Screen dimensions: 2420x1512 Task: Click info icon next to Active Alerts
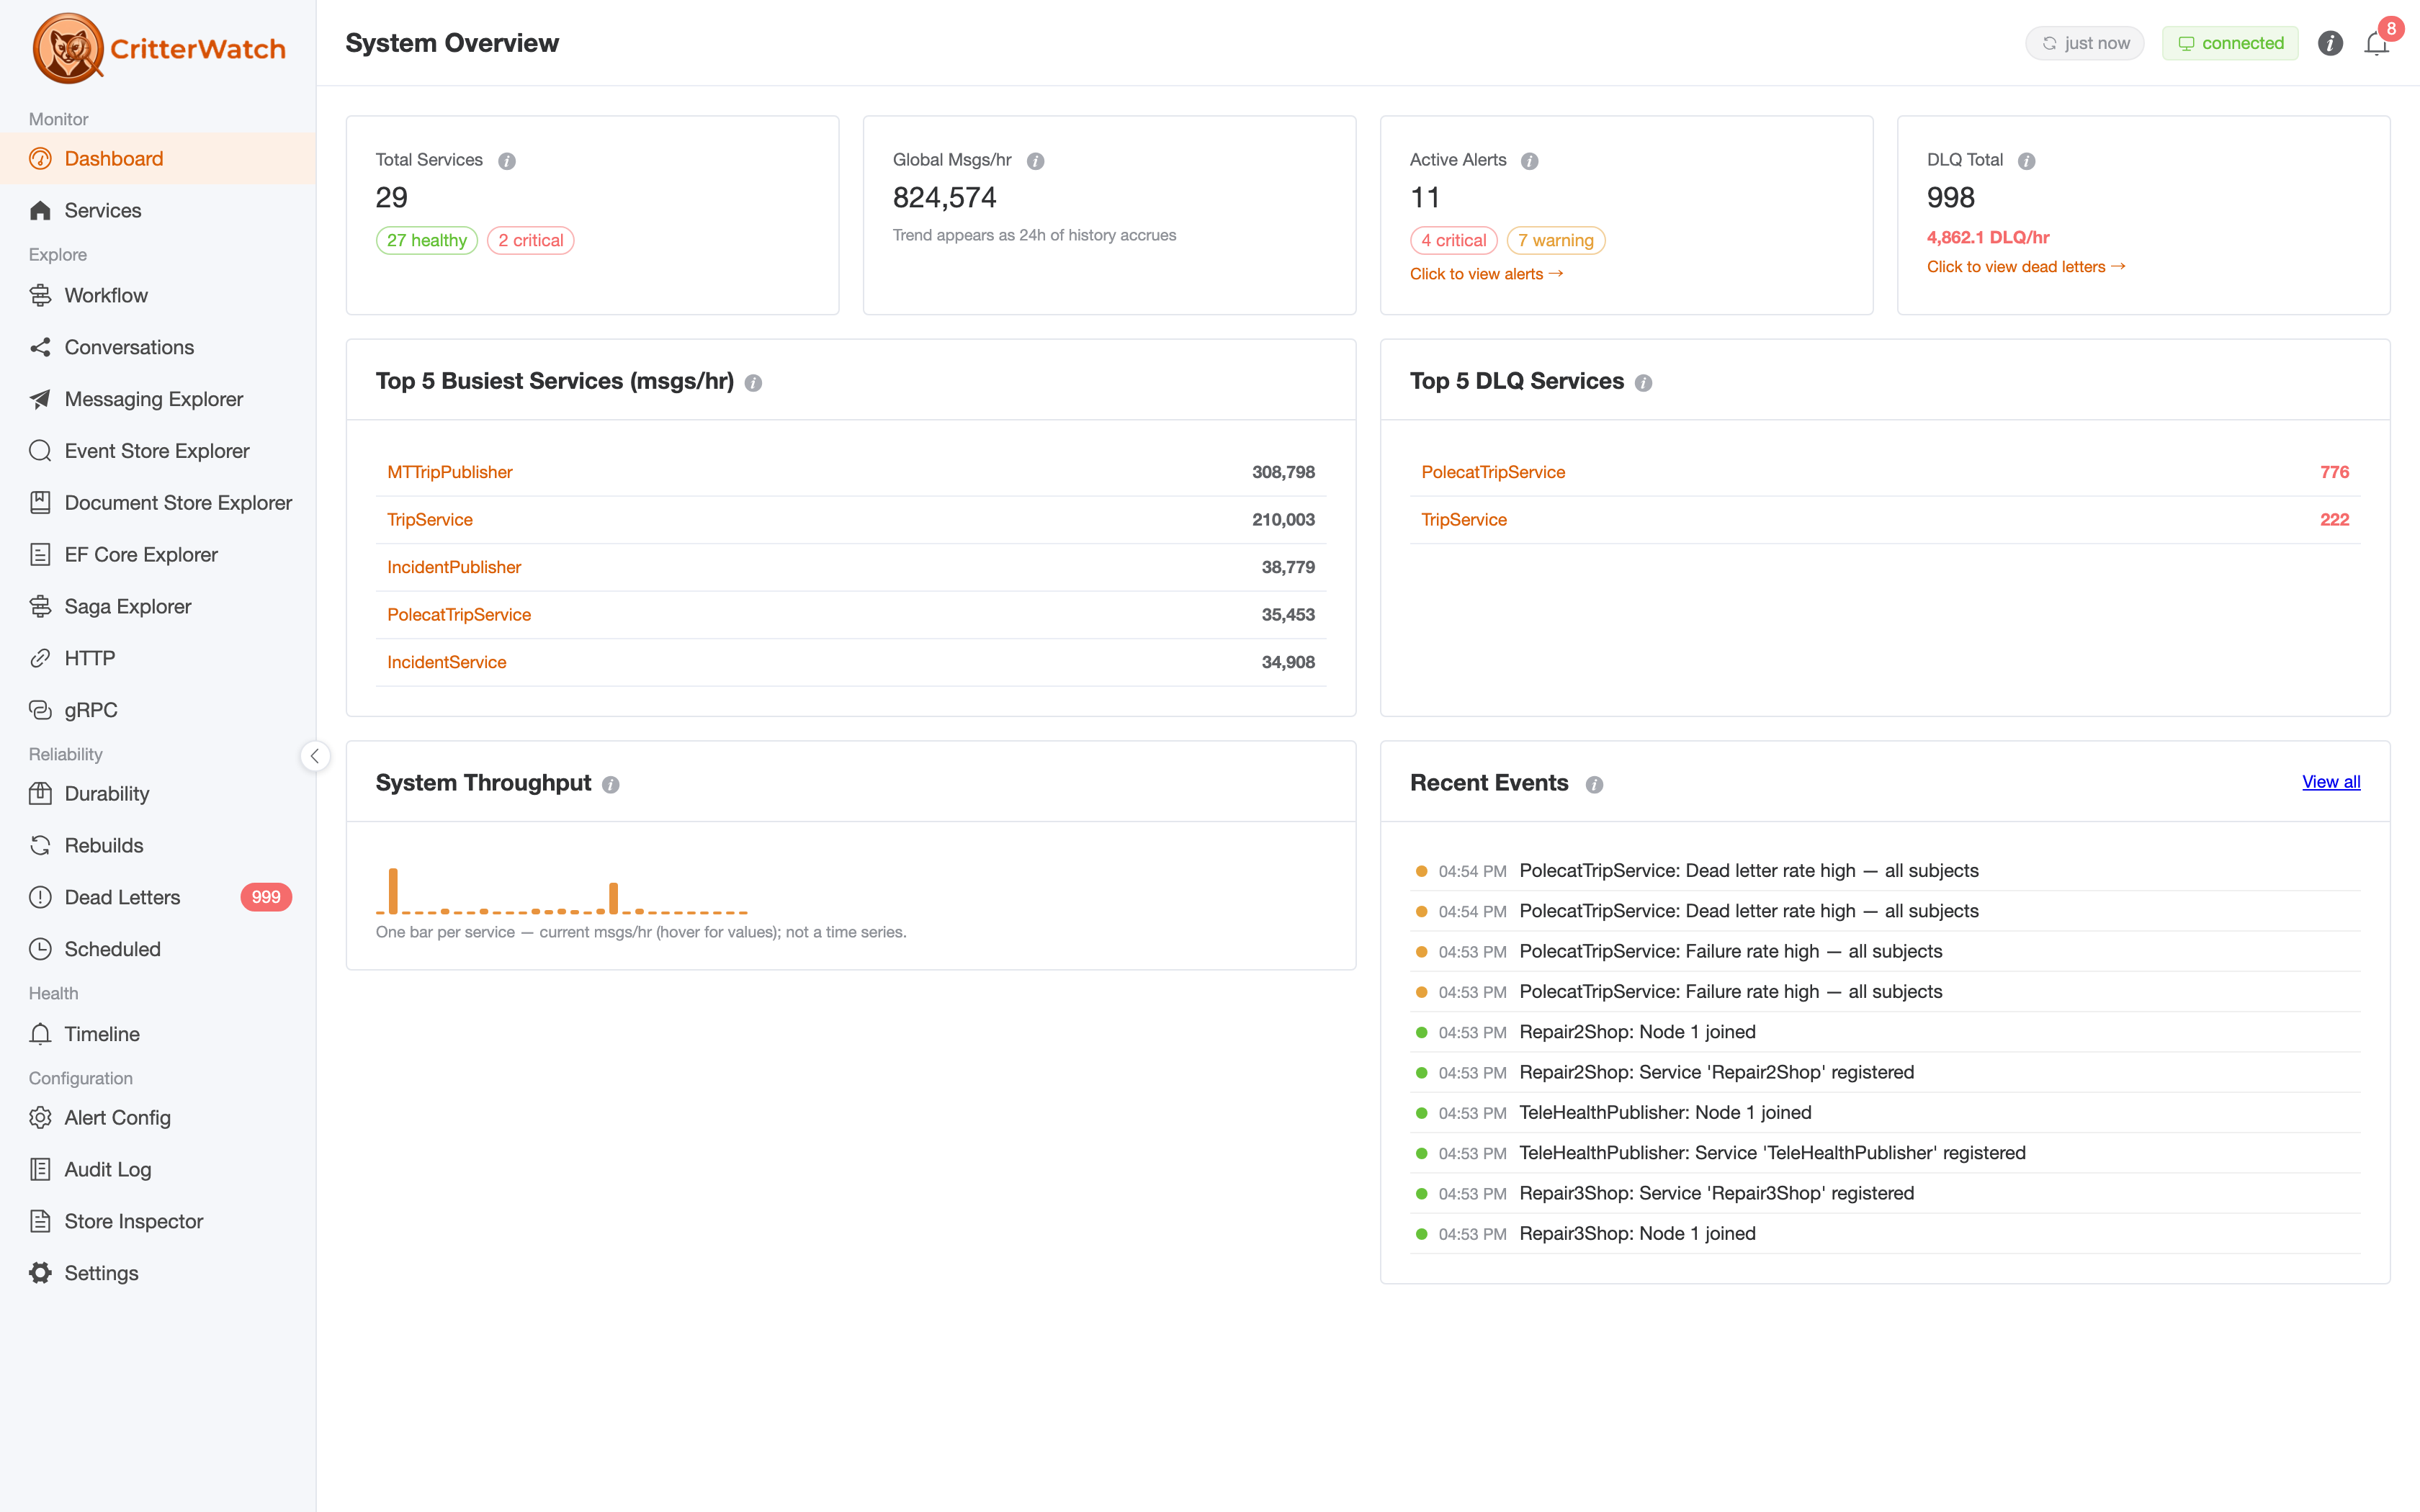pos(1530,161)
